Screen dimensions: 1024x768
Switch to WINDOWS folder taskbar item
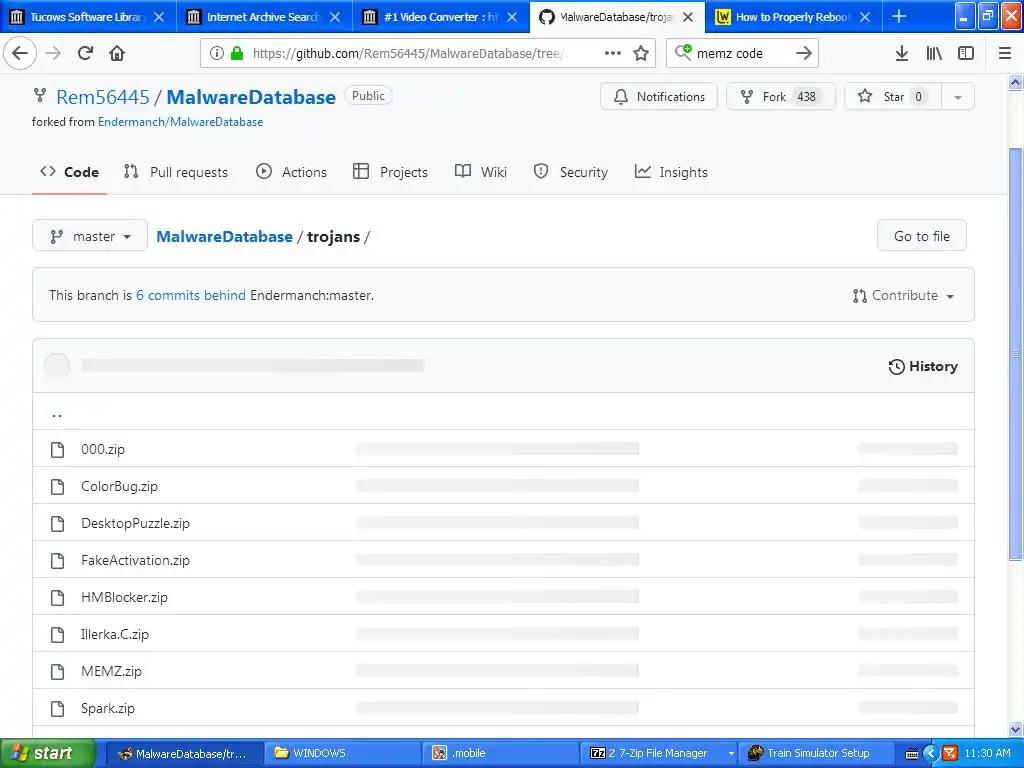[342, 754]
